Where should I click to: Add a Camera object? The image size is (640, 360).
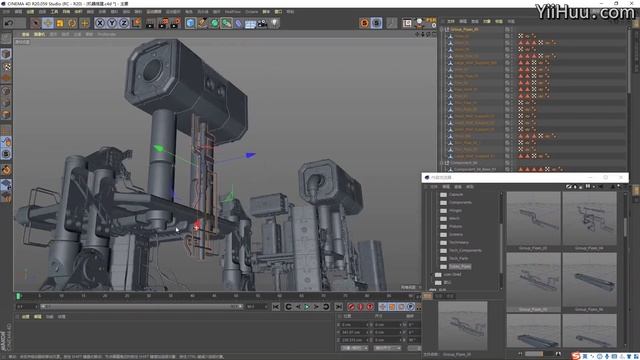(x=262, y=23)
